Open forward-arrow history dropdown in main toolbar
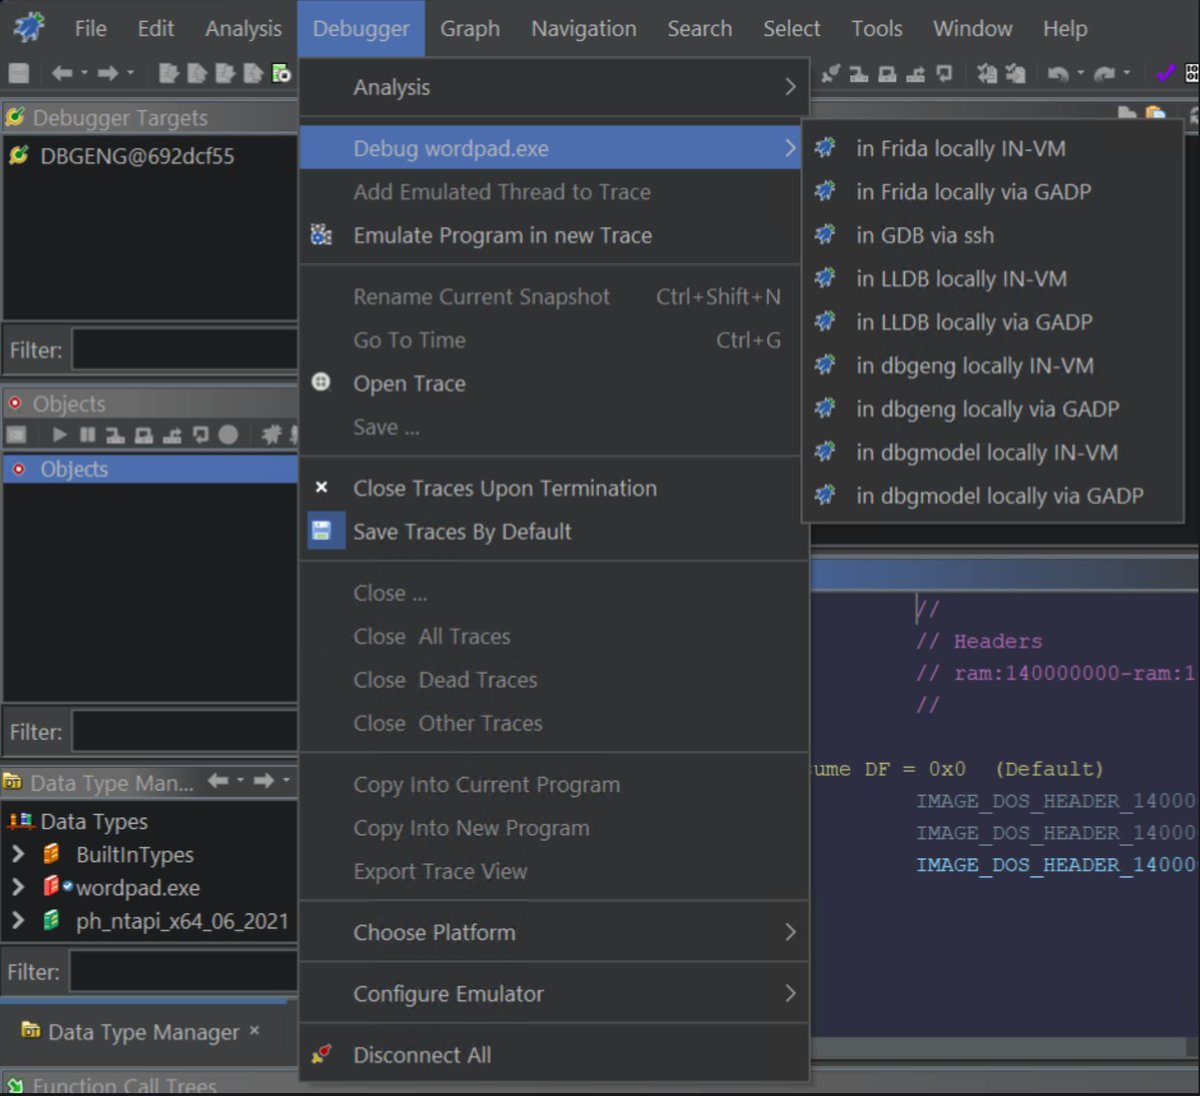Screen dimensions: 1200x1096 coord(130,73)
